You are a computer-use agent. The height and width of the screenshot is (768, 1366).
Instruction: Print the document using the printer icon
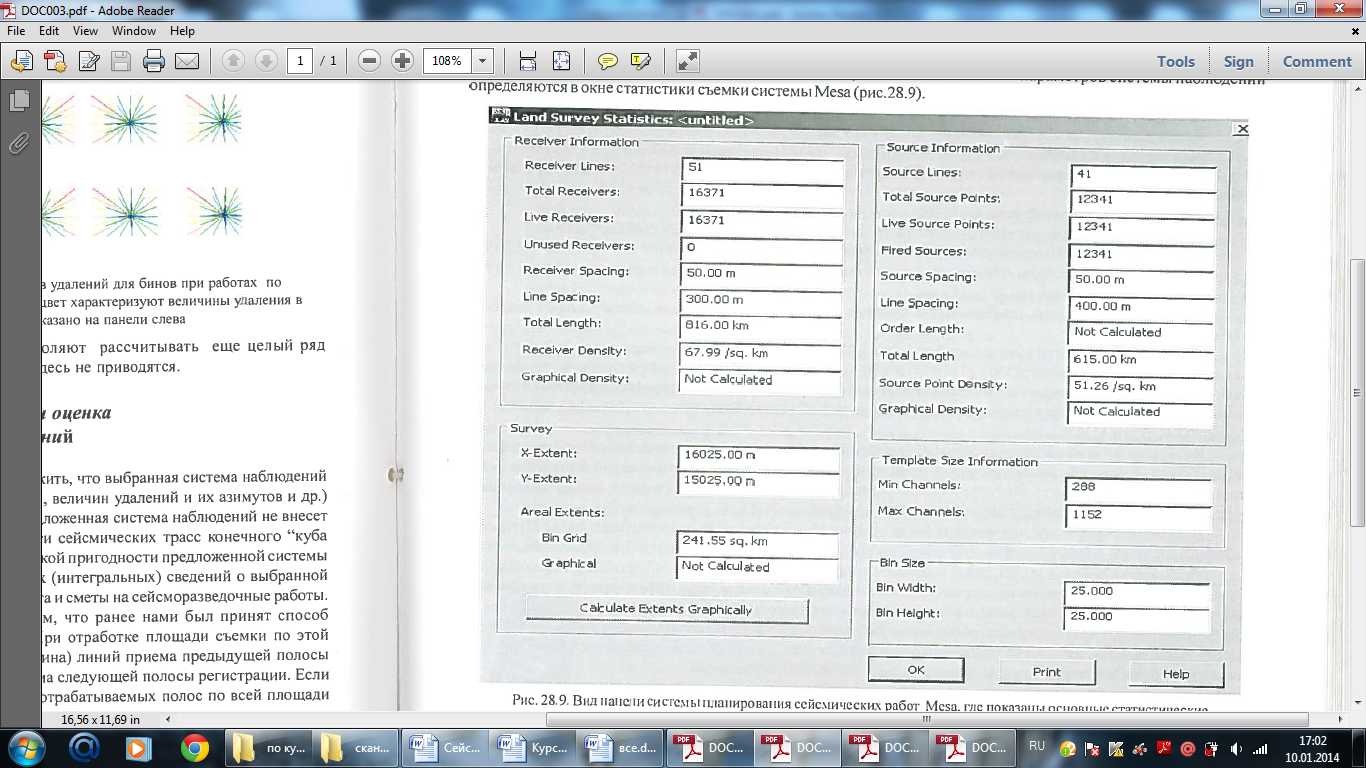(x=154, y=61)
